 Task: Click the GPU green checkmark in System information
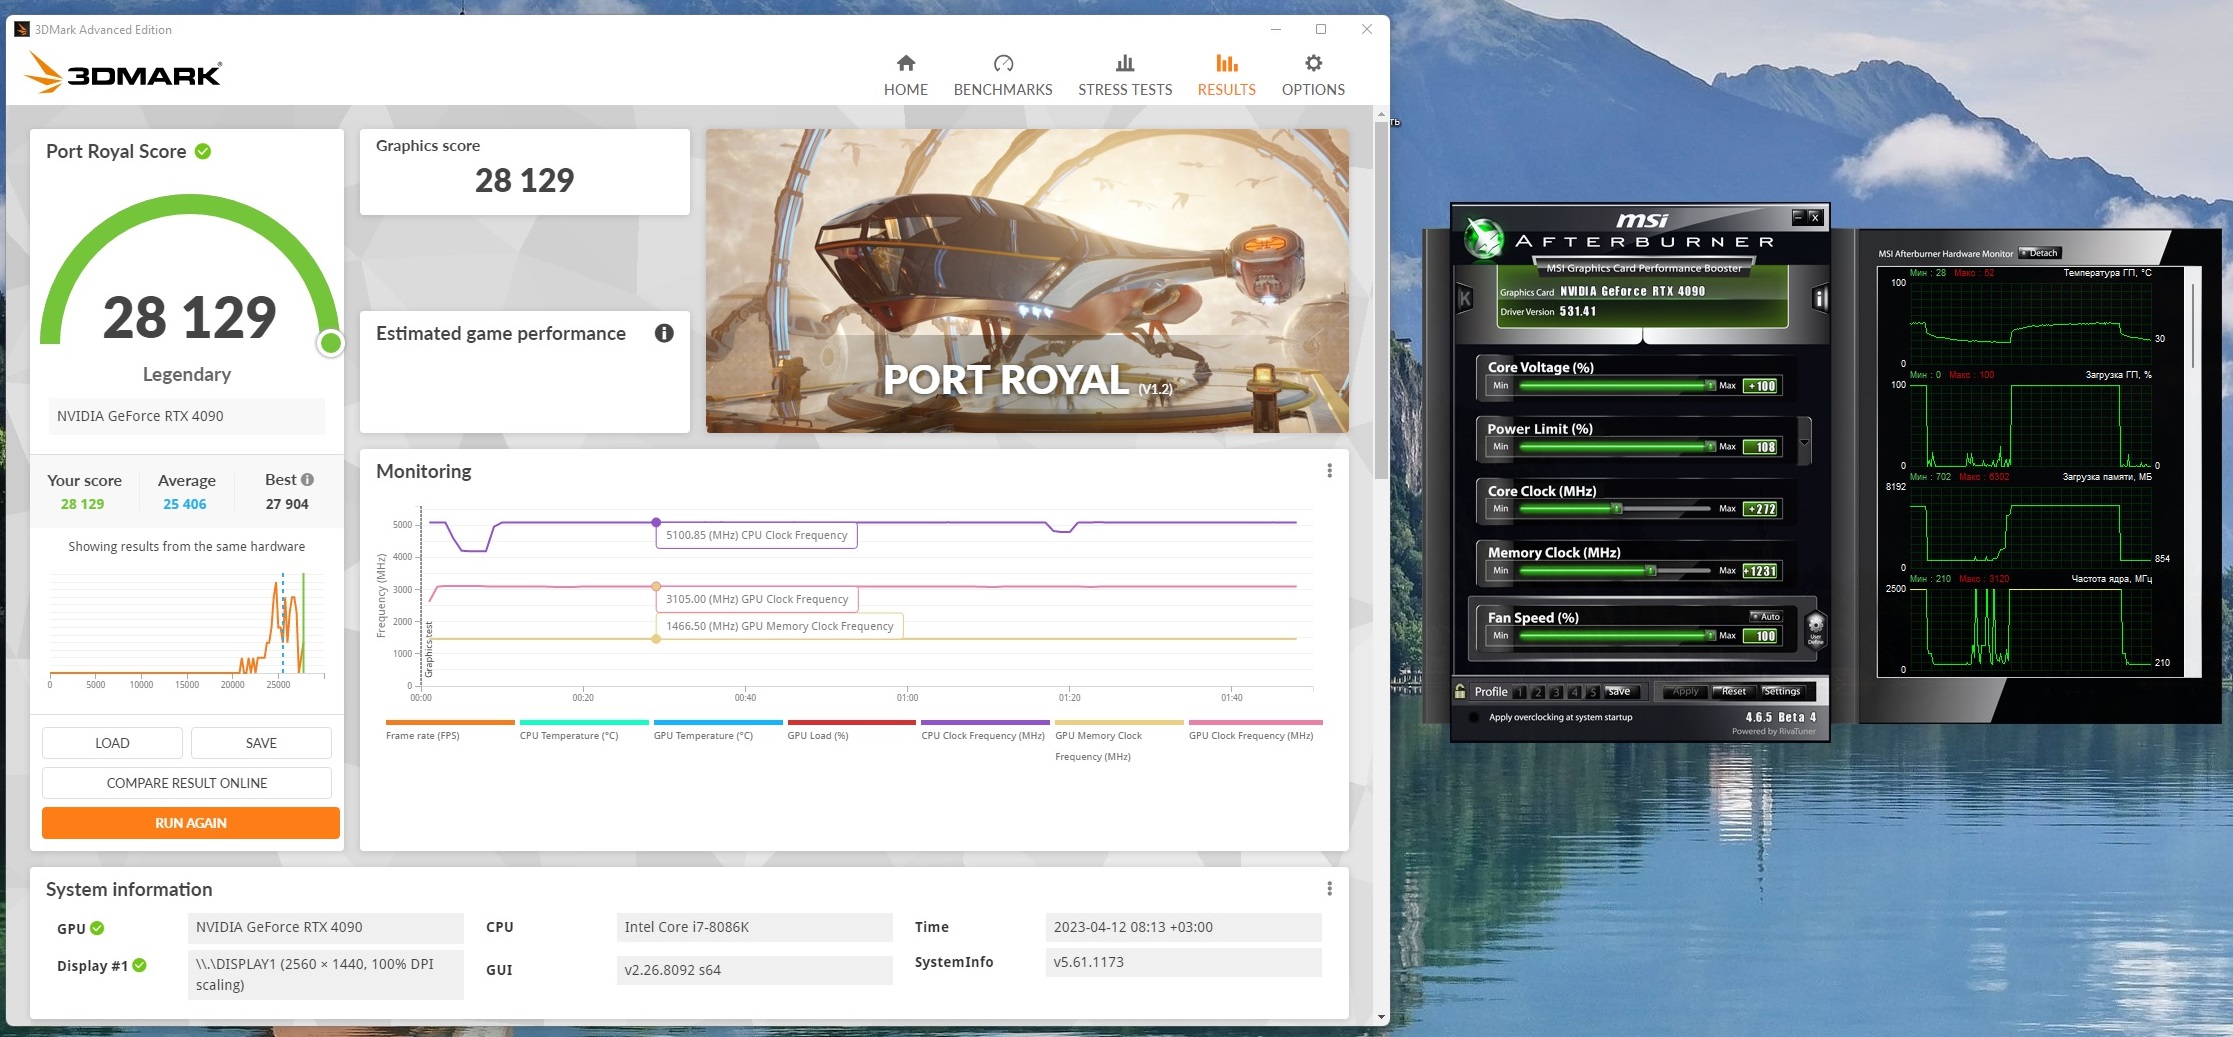pos(97,928)
